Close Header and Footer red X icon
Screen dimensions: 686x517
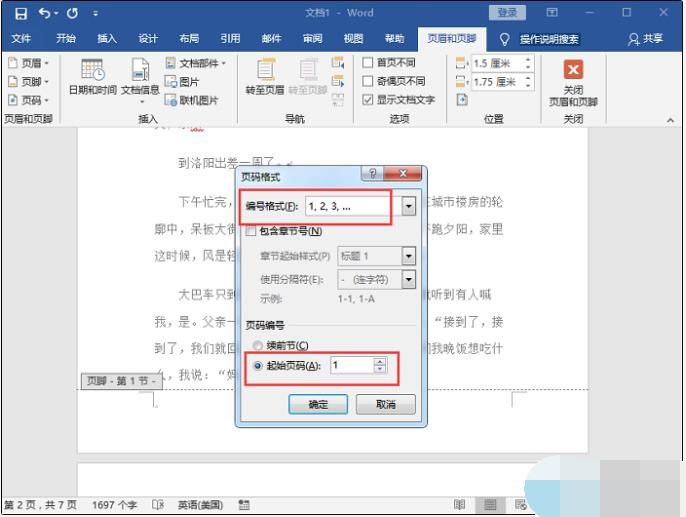[x=573, y=71]
